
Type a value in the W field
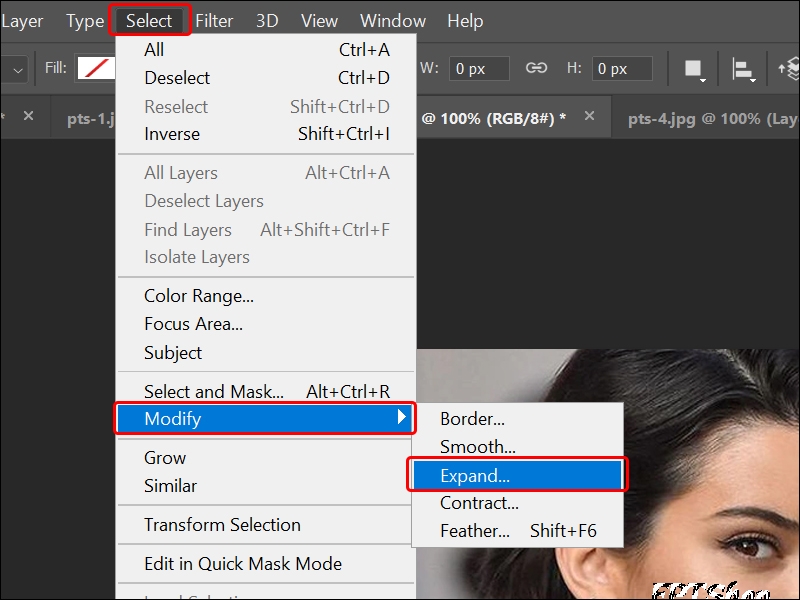(x=479, y=69)
